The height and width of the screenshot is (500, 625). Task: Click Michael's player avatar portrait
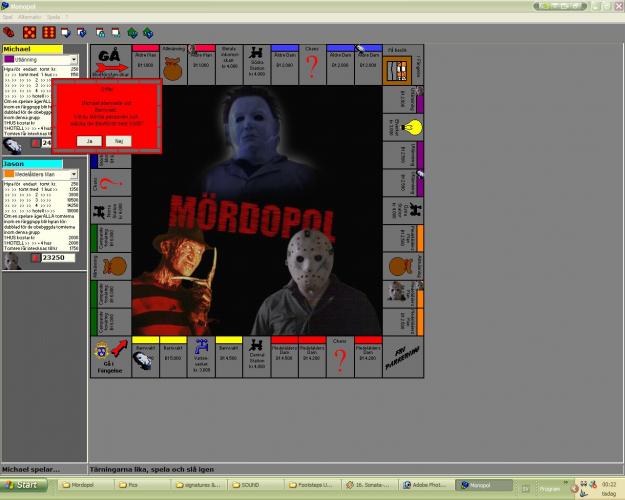[12, 144]
